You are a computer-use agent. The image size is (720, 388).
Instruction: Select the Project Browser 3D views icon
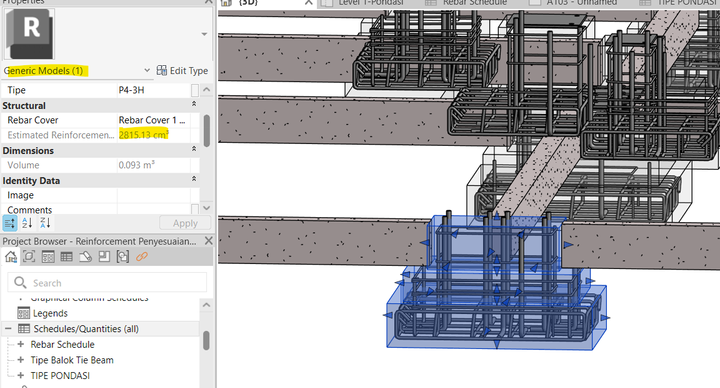click(29, 256)
